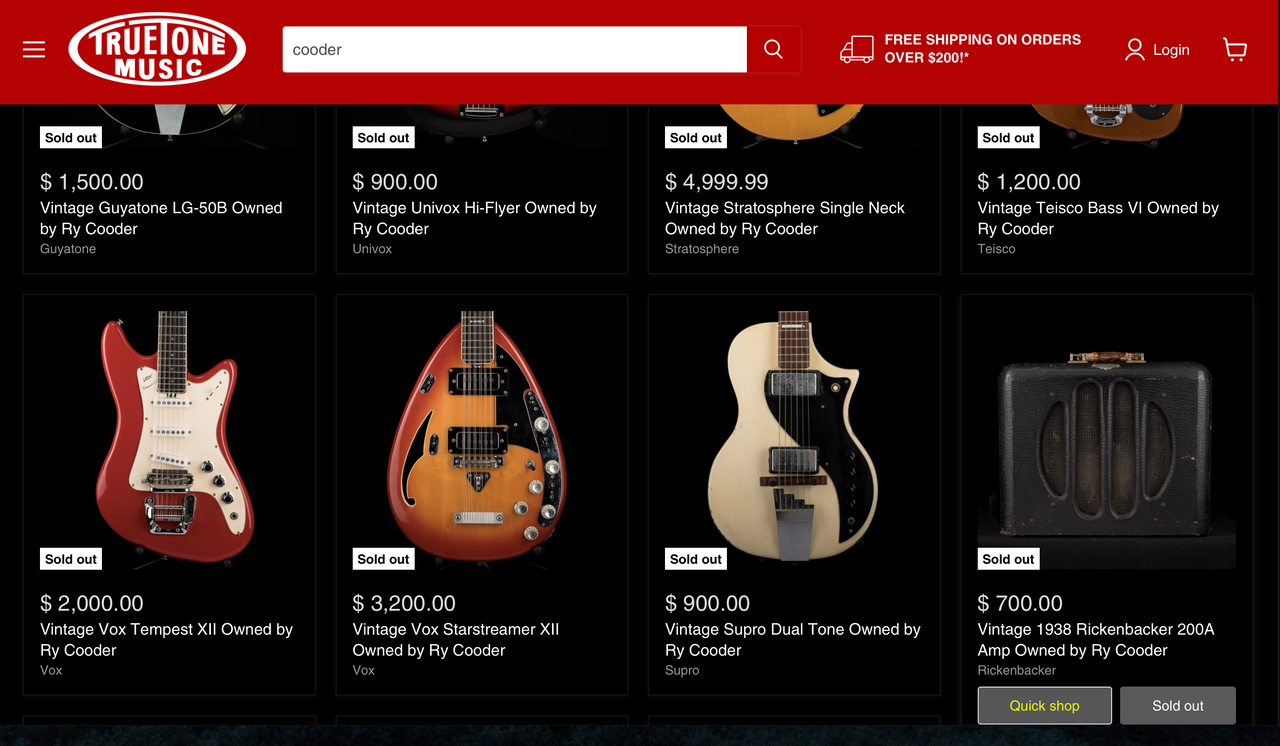Click the Stratosphere vendor name
Viewport: 1280px width, 746px height.
click(x=702, y=249)
